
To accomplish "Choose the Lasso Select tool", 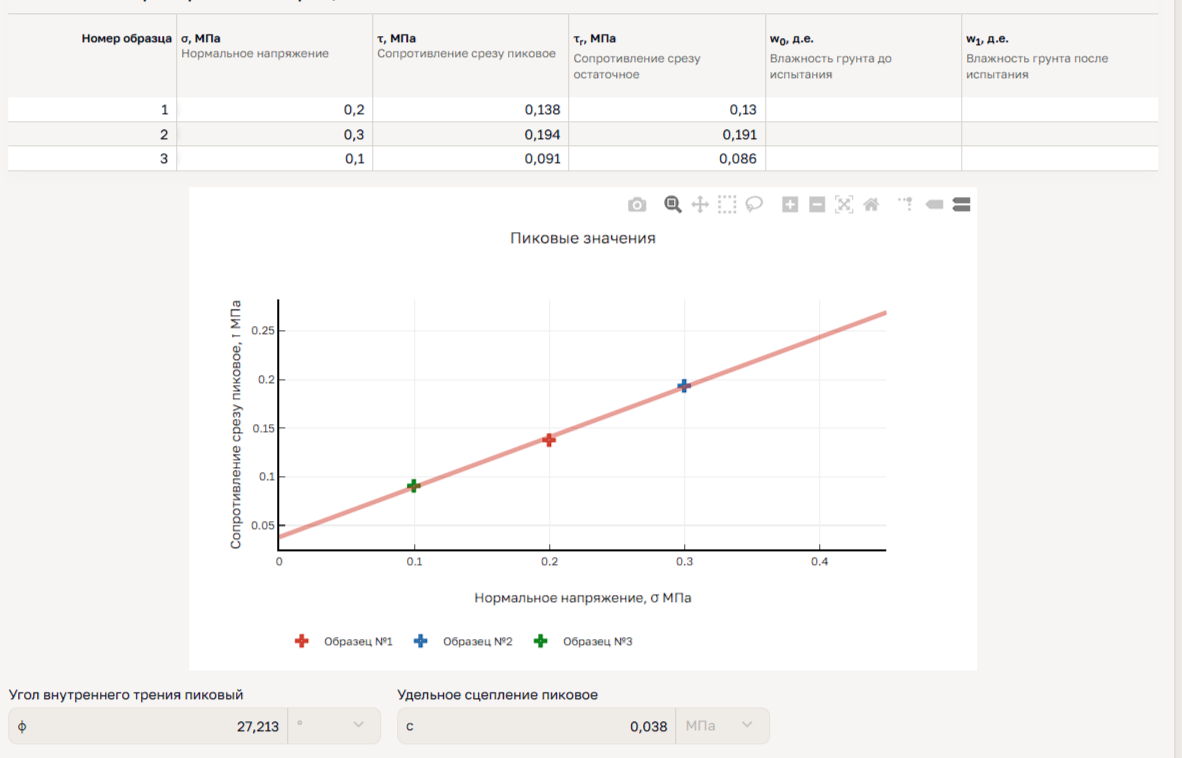I will [754, 205].
